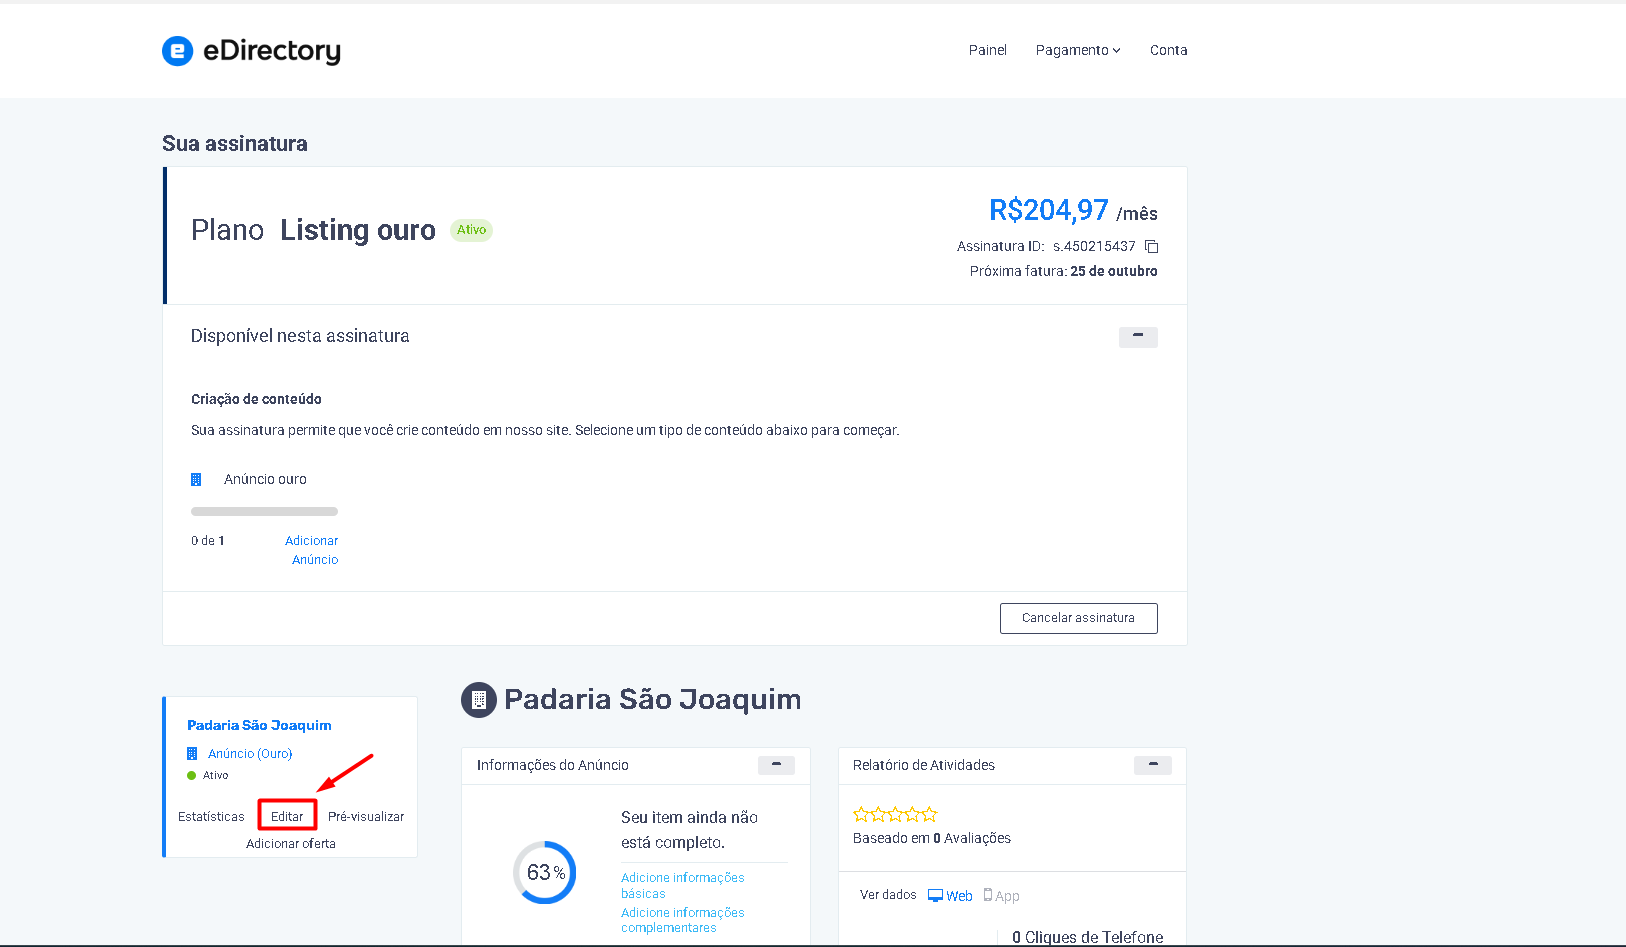Click Editar for Padaria São Joaquim

[287, 817]
